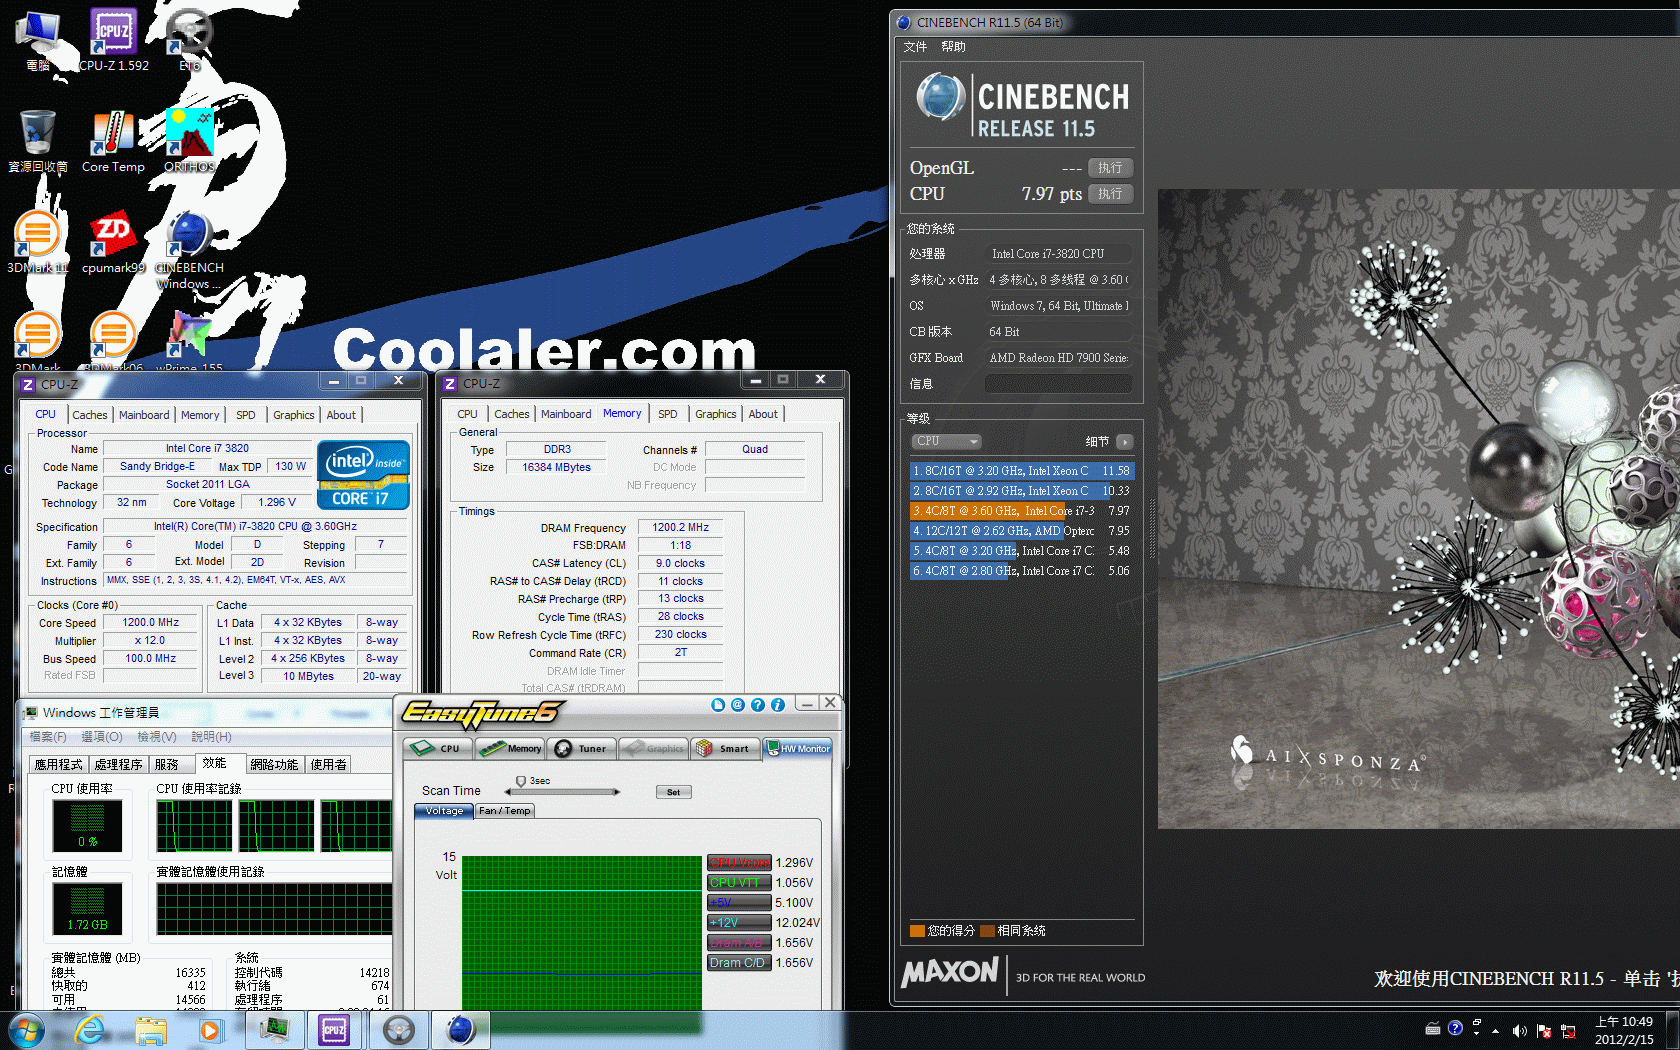Viewport: 1680px width, 1050px height.
Task: Click the Scan Time slider right arrow
Action: coord(617,792)
